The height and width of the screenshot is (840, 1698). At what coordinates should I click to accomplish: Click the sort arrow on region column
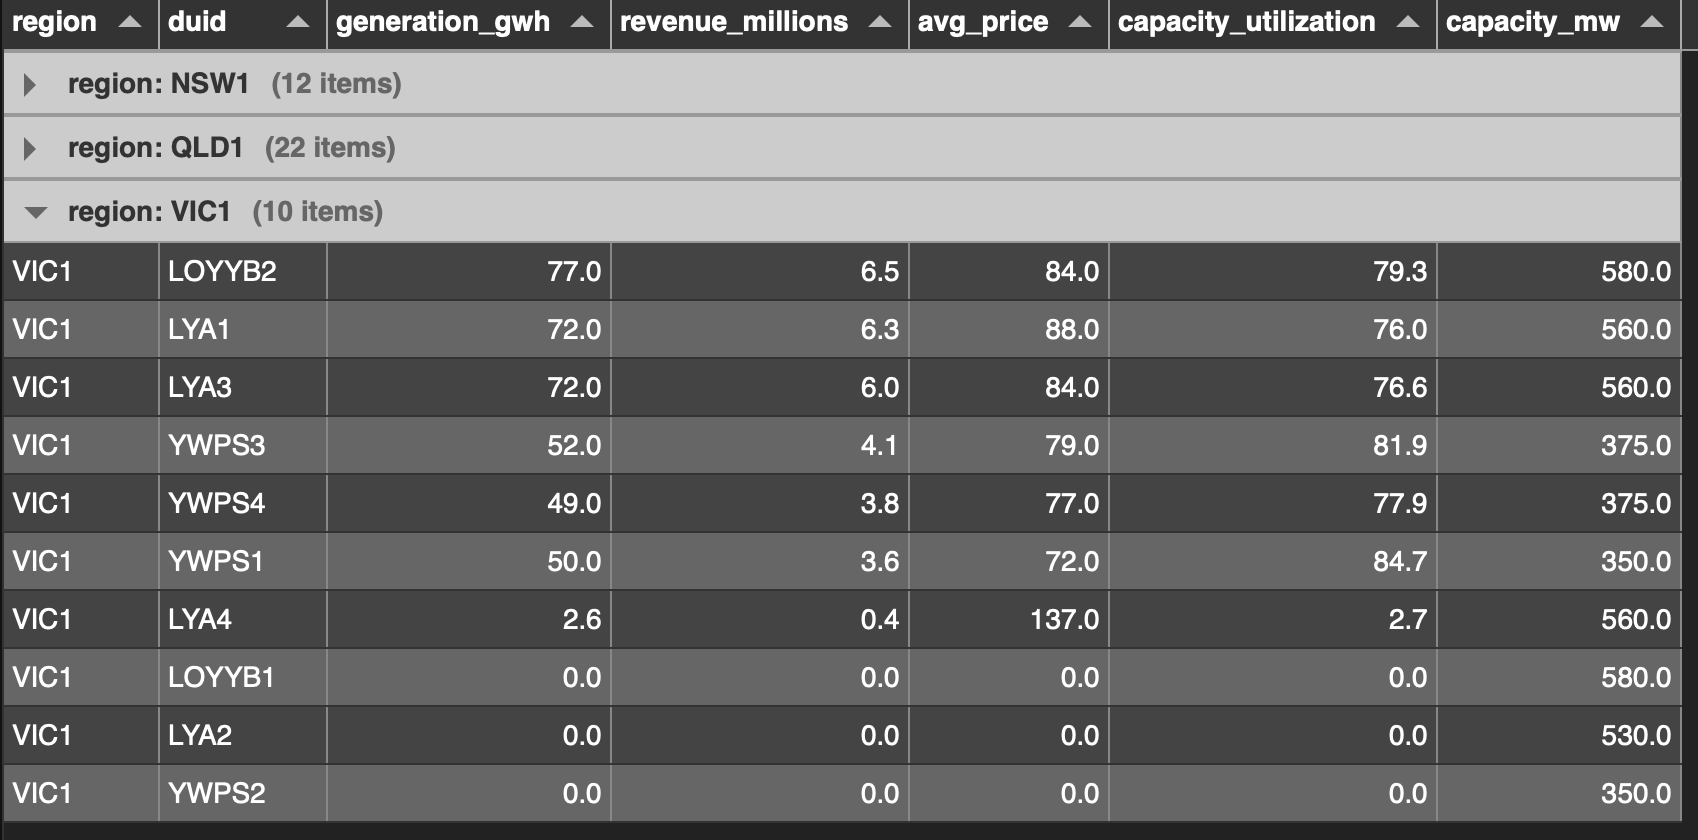(128, 21)
